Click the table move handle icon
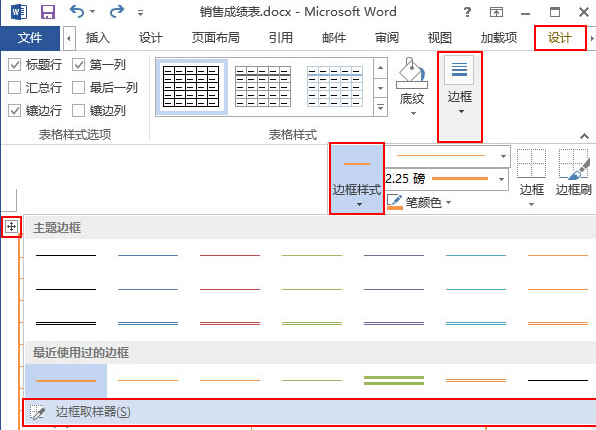The image size is (596, 430). click(x=11, y=227)
